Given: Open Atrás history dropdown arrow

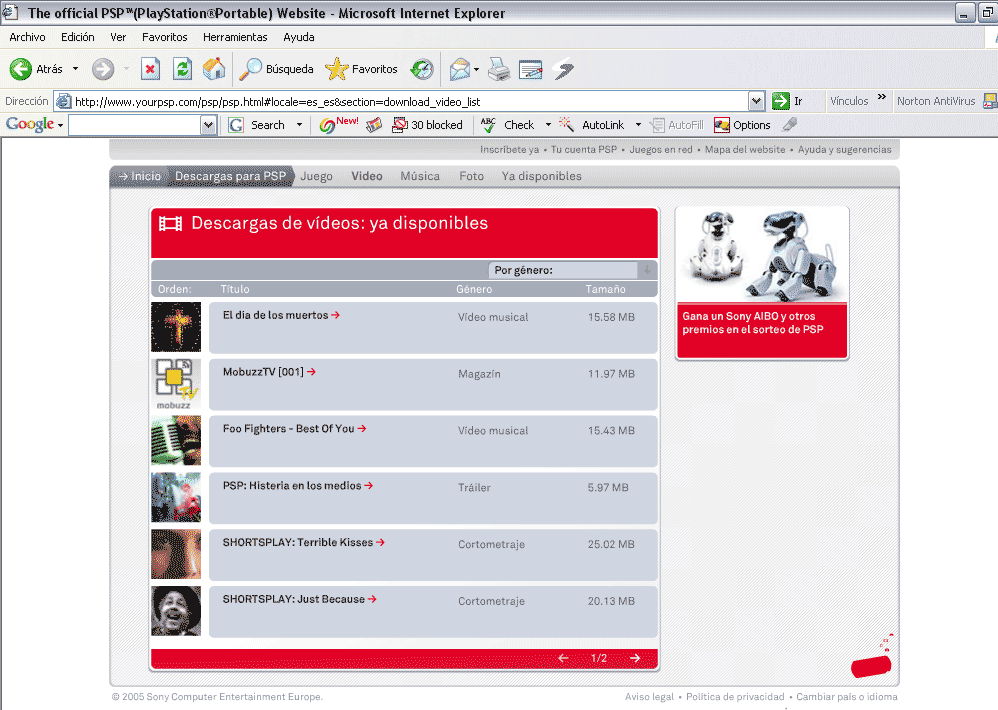Looking at the screenshot, I should [75, 69].
